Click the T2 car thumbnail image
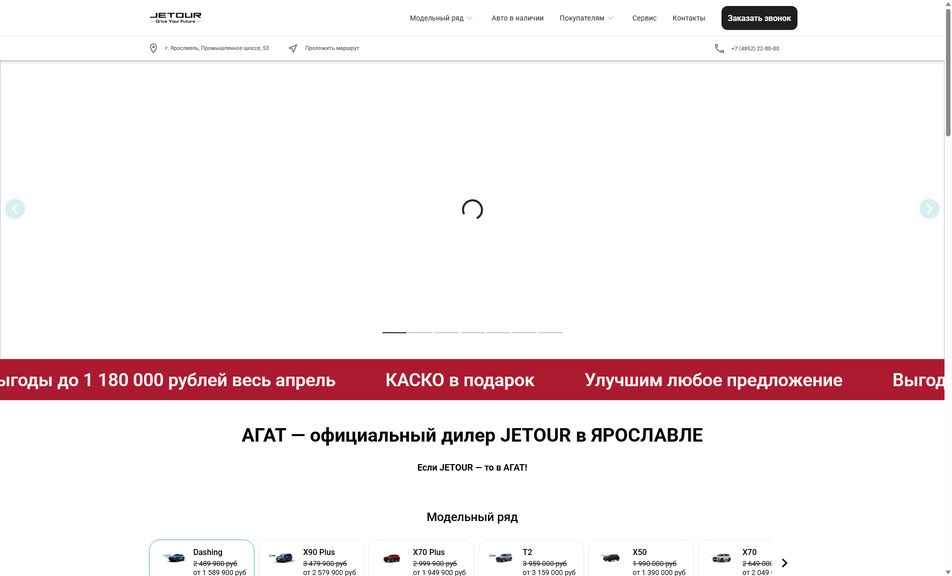The width and height of the screenshot is (952, 576). click(x=502, y=557)
